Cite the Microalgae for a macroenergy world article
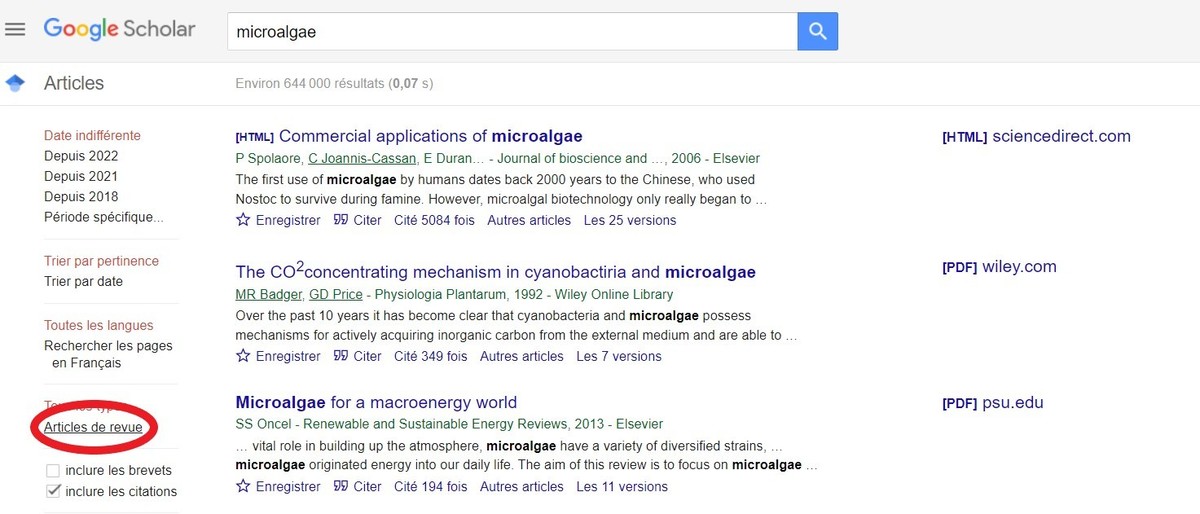The width and height of the screenshot is (1200, 514). pyautogui.click(x=358, y=487)
